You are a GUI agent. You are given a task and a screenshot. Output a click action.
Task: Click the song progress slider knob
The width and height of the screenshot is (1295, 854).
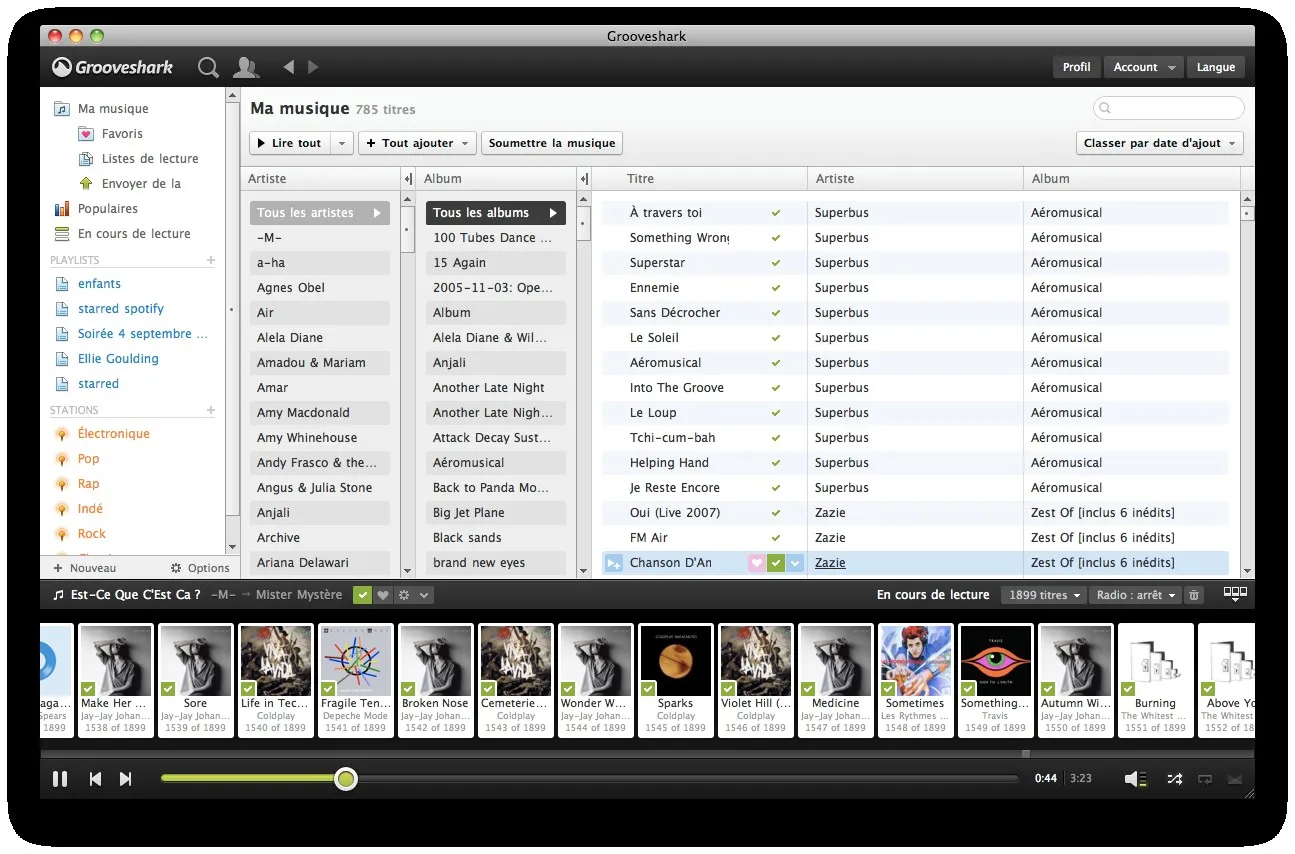click(346, 778)
